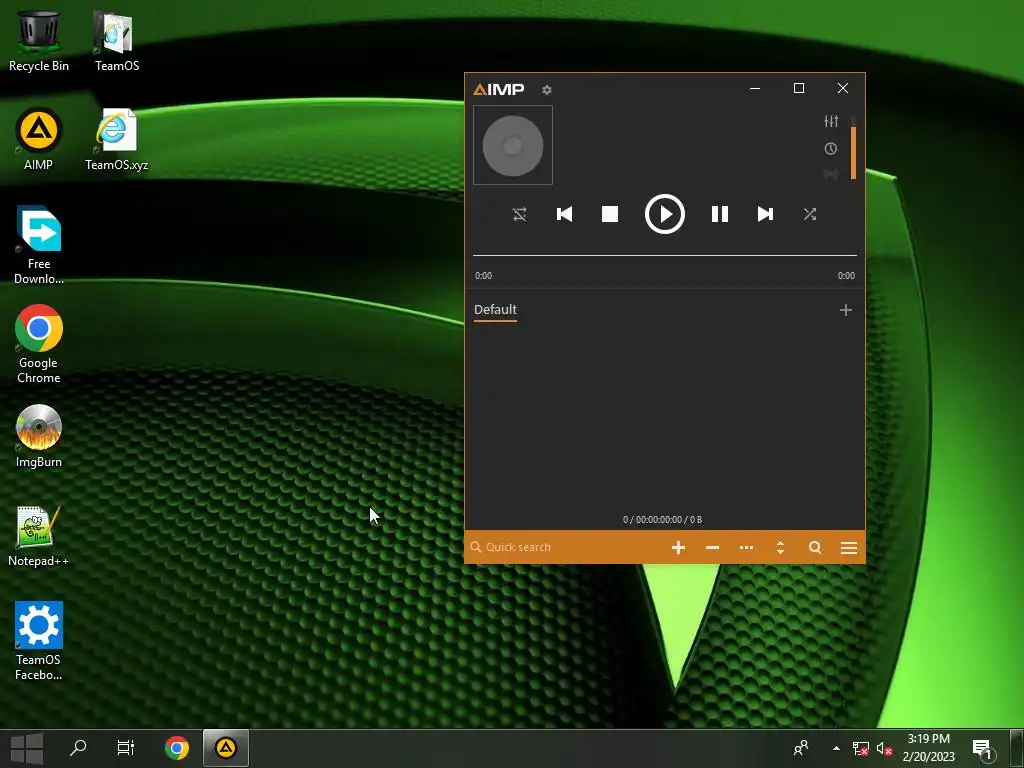Toggle repeat mode in AIMP
The height and width of the screenshot is (768, 1024).
(520, 214)
